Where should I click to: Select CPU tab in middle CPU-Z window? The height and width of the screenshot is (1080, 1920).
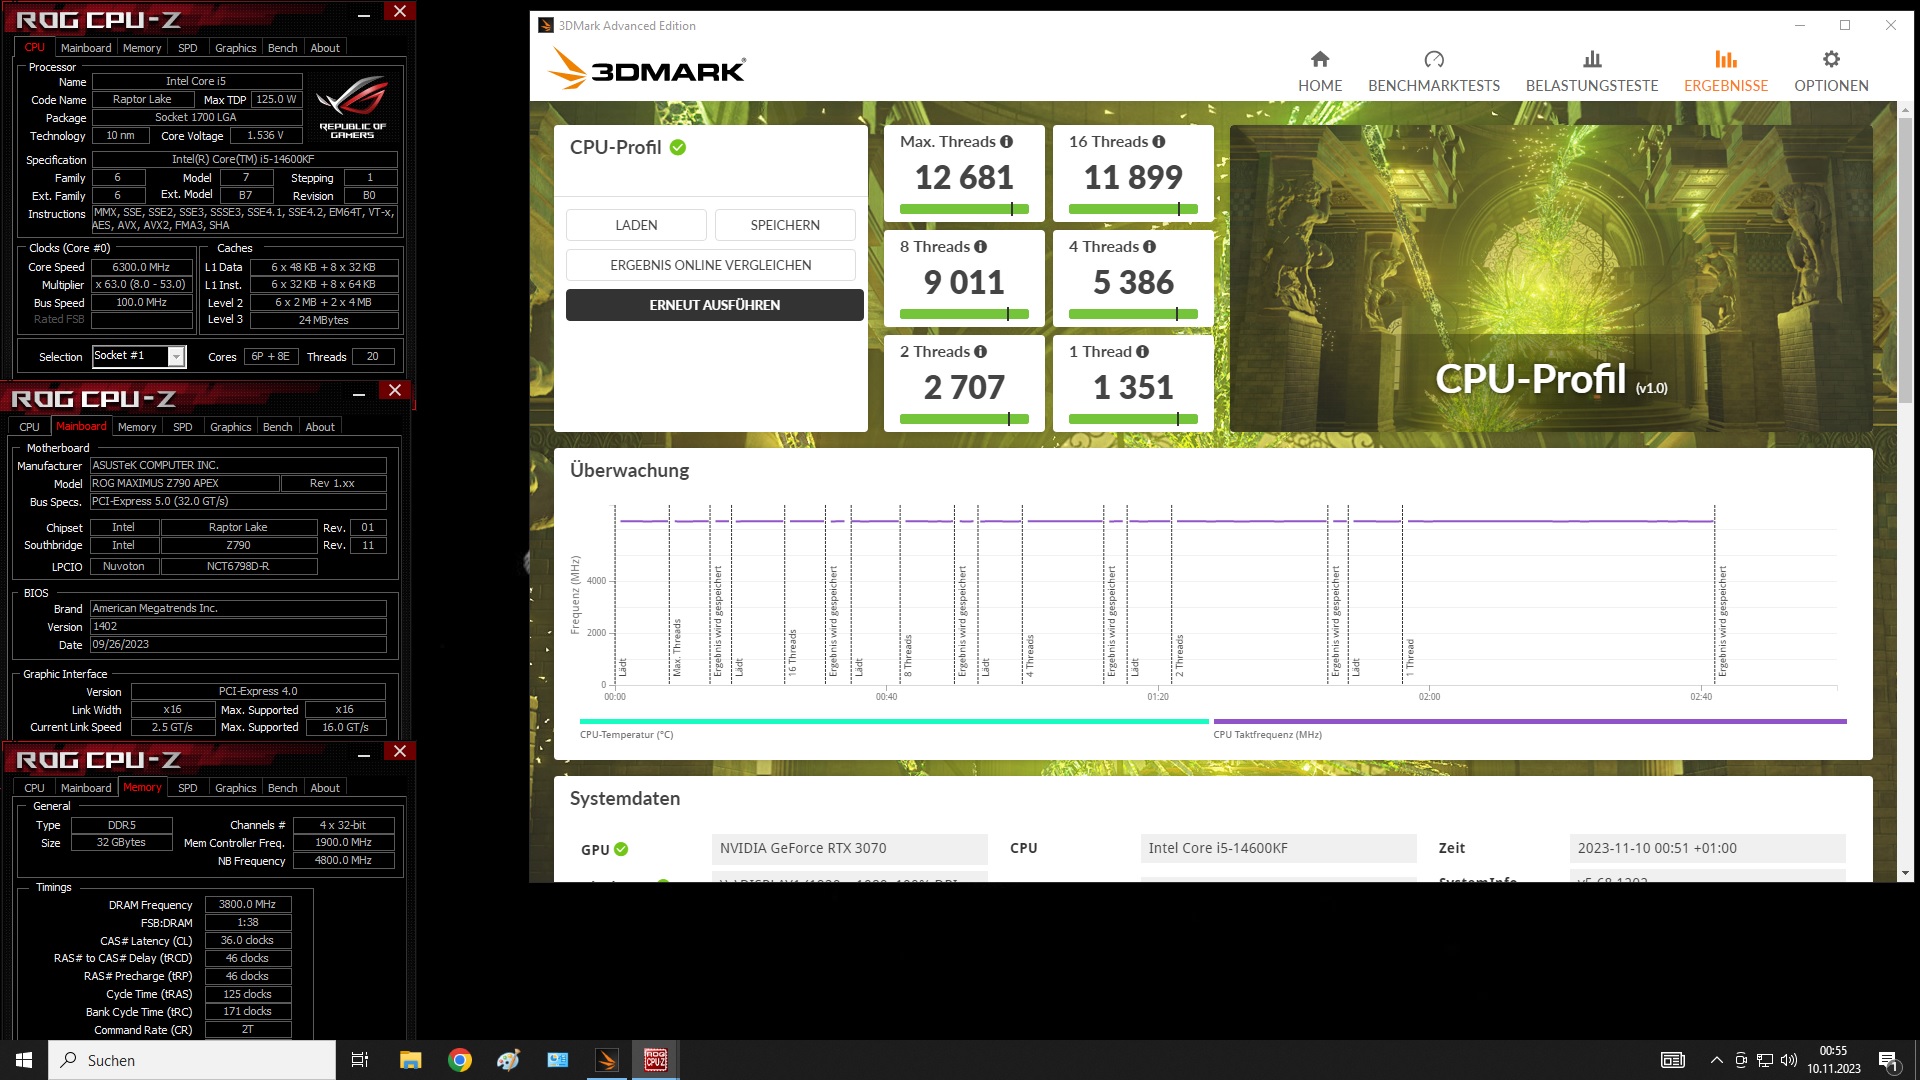click(30, 427)
